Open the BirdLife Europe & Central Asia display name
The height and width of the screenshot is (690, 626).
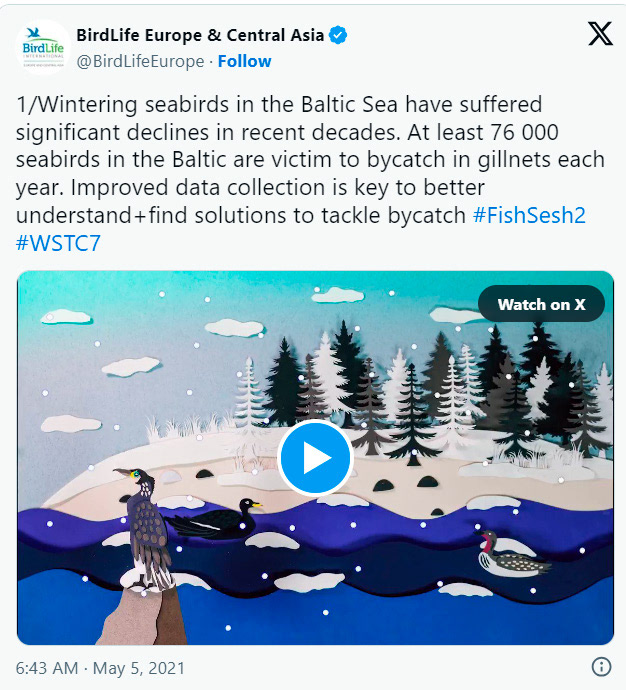(200, 35)
